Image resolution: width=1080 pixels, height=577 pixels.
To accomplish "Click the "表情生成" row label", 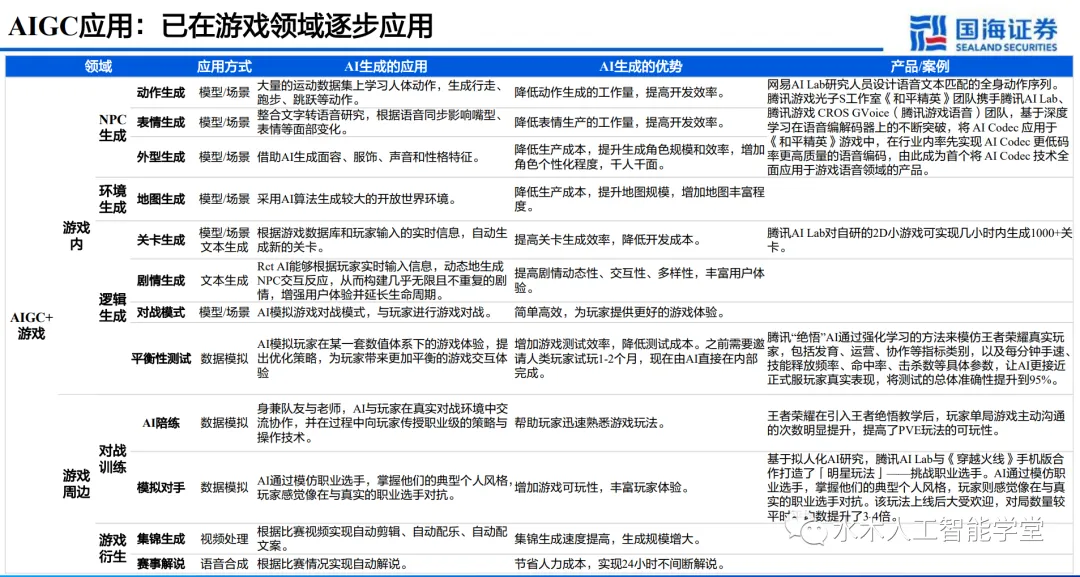I will [x=161, y=123].
